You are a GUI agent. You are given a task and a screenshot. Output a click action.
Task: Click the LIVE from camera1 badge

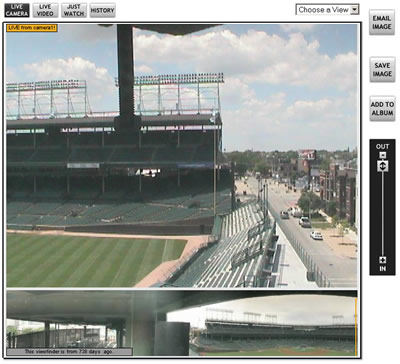point(32,28)
